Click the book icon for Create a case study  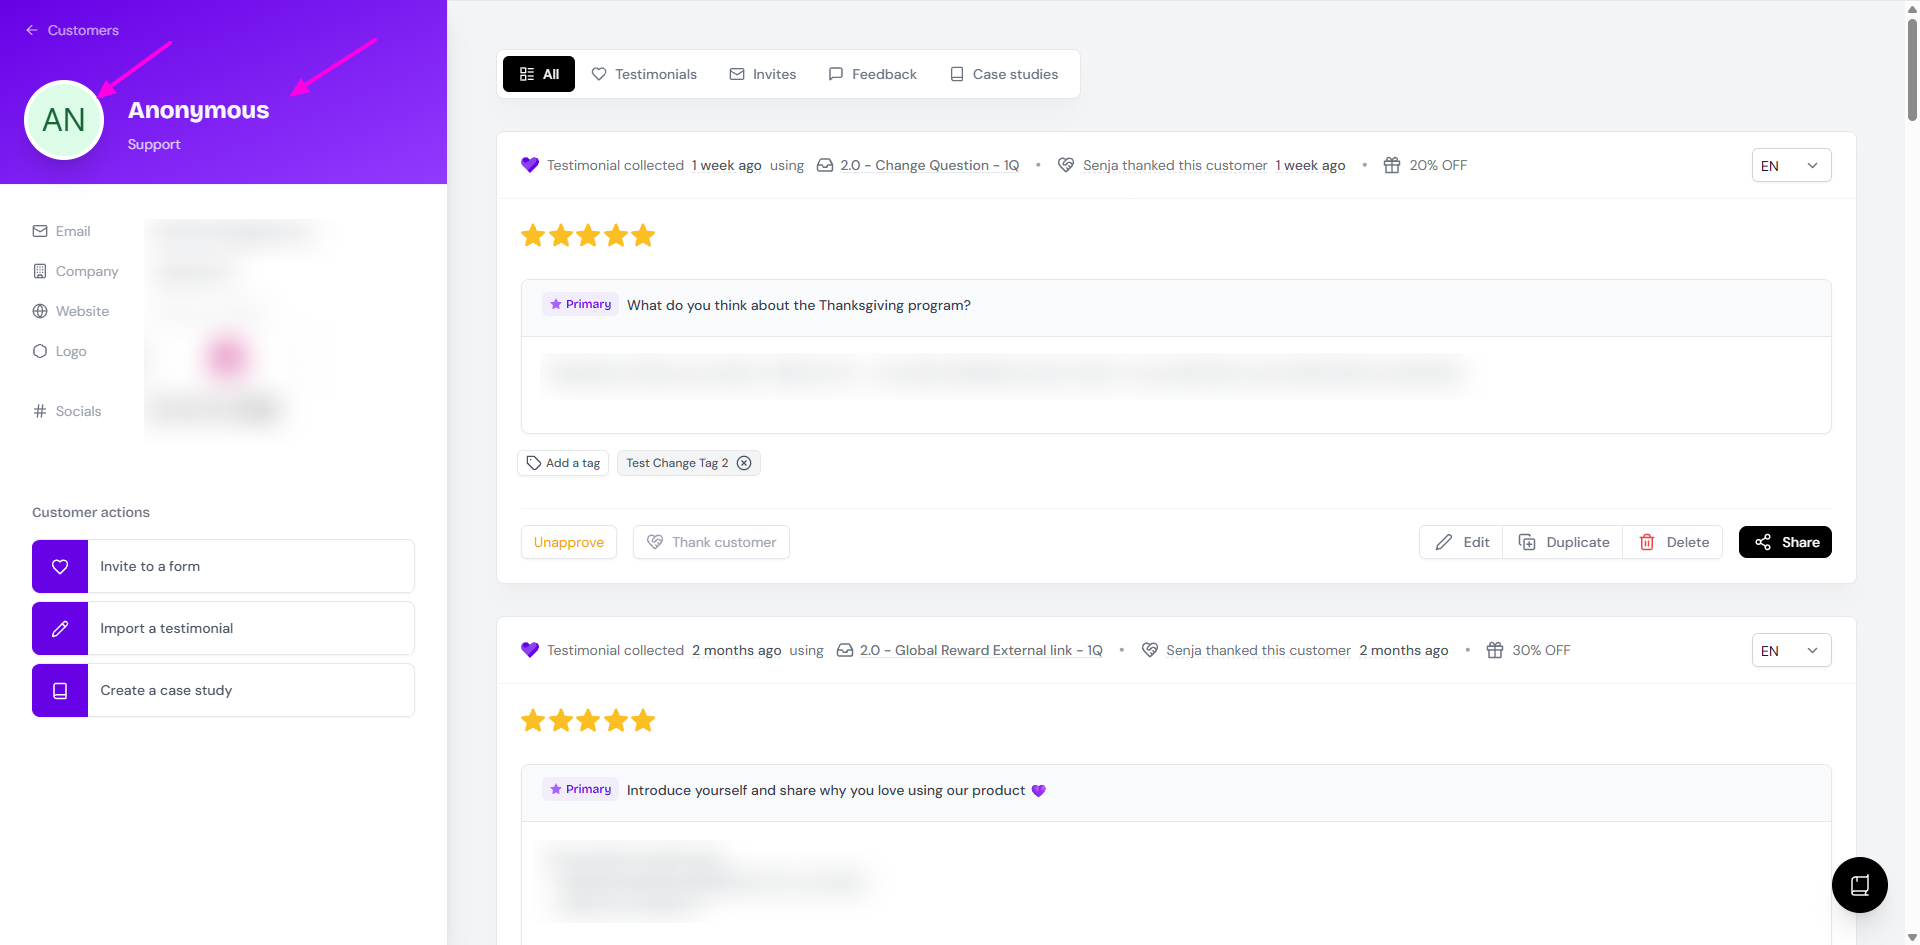pyautogui.click(x=60, y=690)
